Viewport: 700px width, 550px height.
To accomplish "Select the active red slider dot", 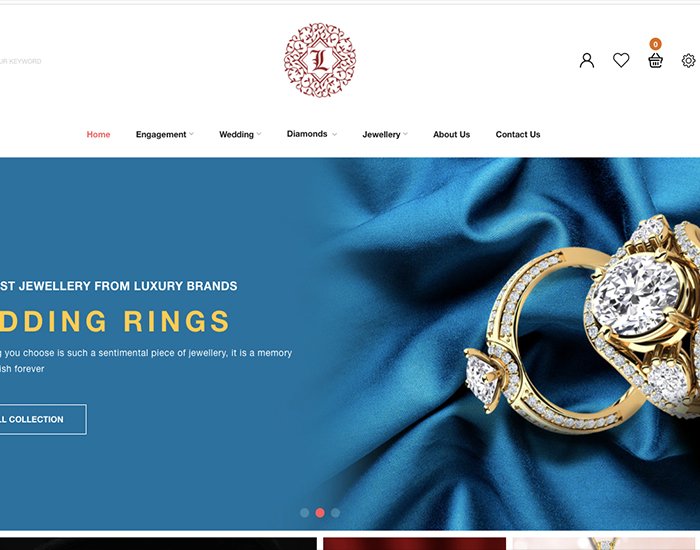I will (x=320, y=512).
